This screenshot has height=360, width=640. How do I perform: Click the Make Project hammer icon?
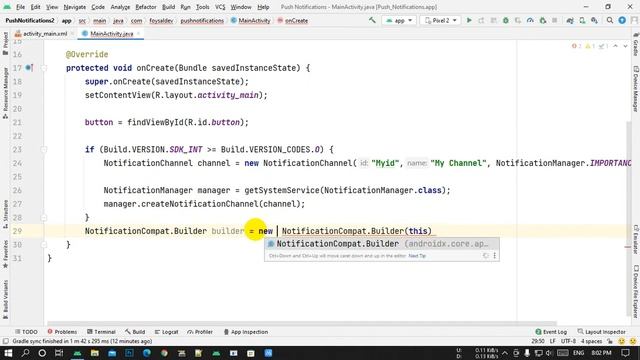(x=372, y=20)
